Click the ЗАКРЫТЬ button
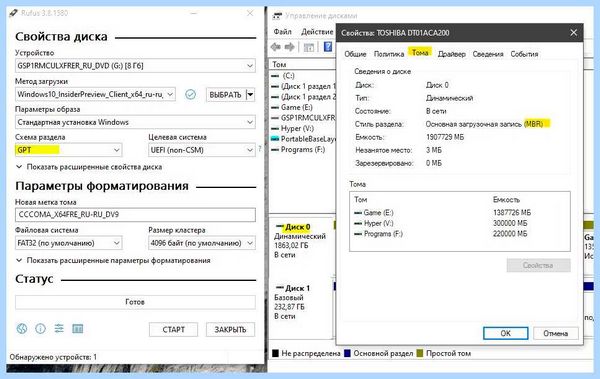This screenshot has width=600, height=379. click(x=230, y=330)
